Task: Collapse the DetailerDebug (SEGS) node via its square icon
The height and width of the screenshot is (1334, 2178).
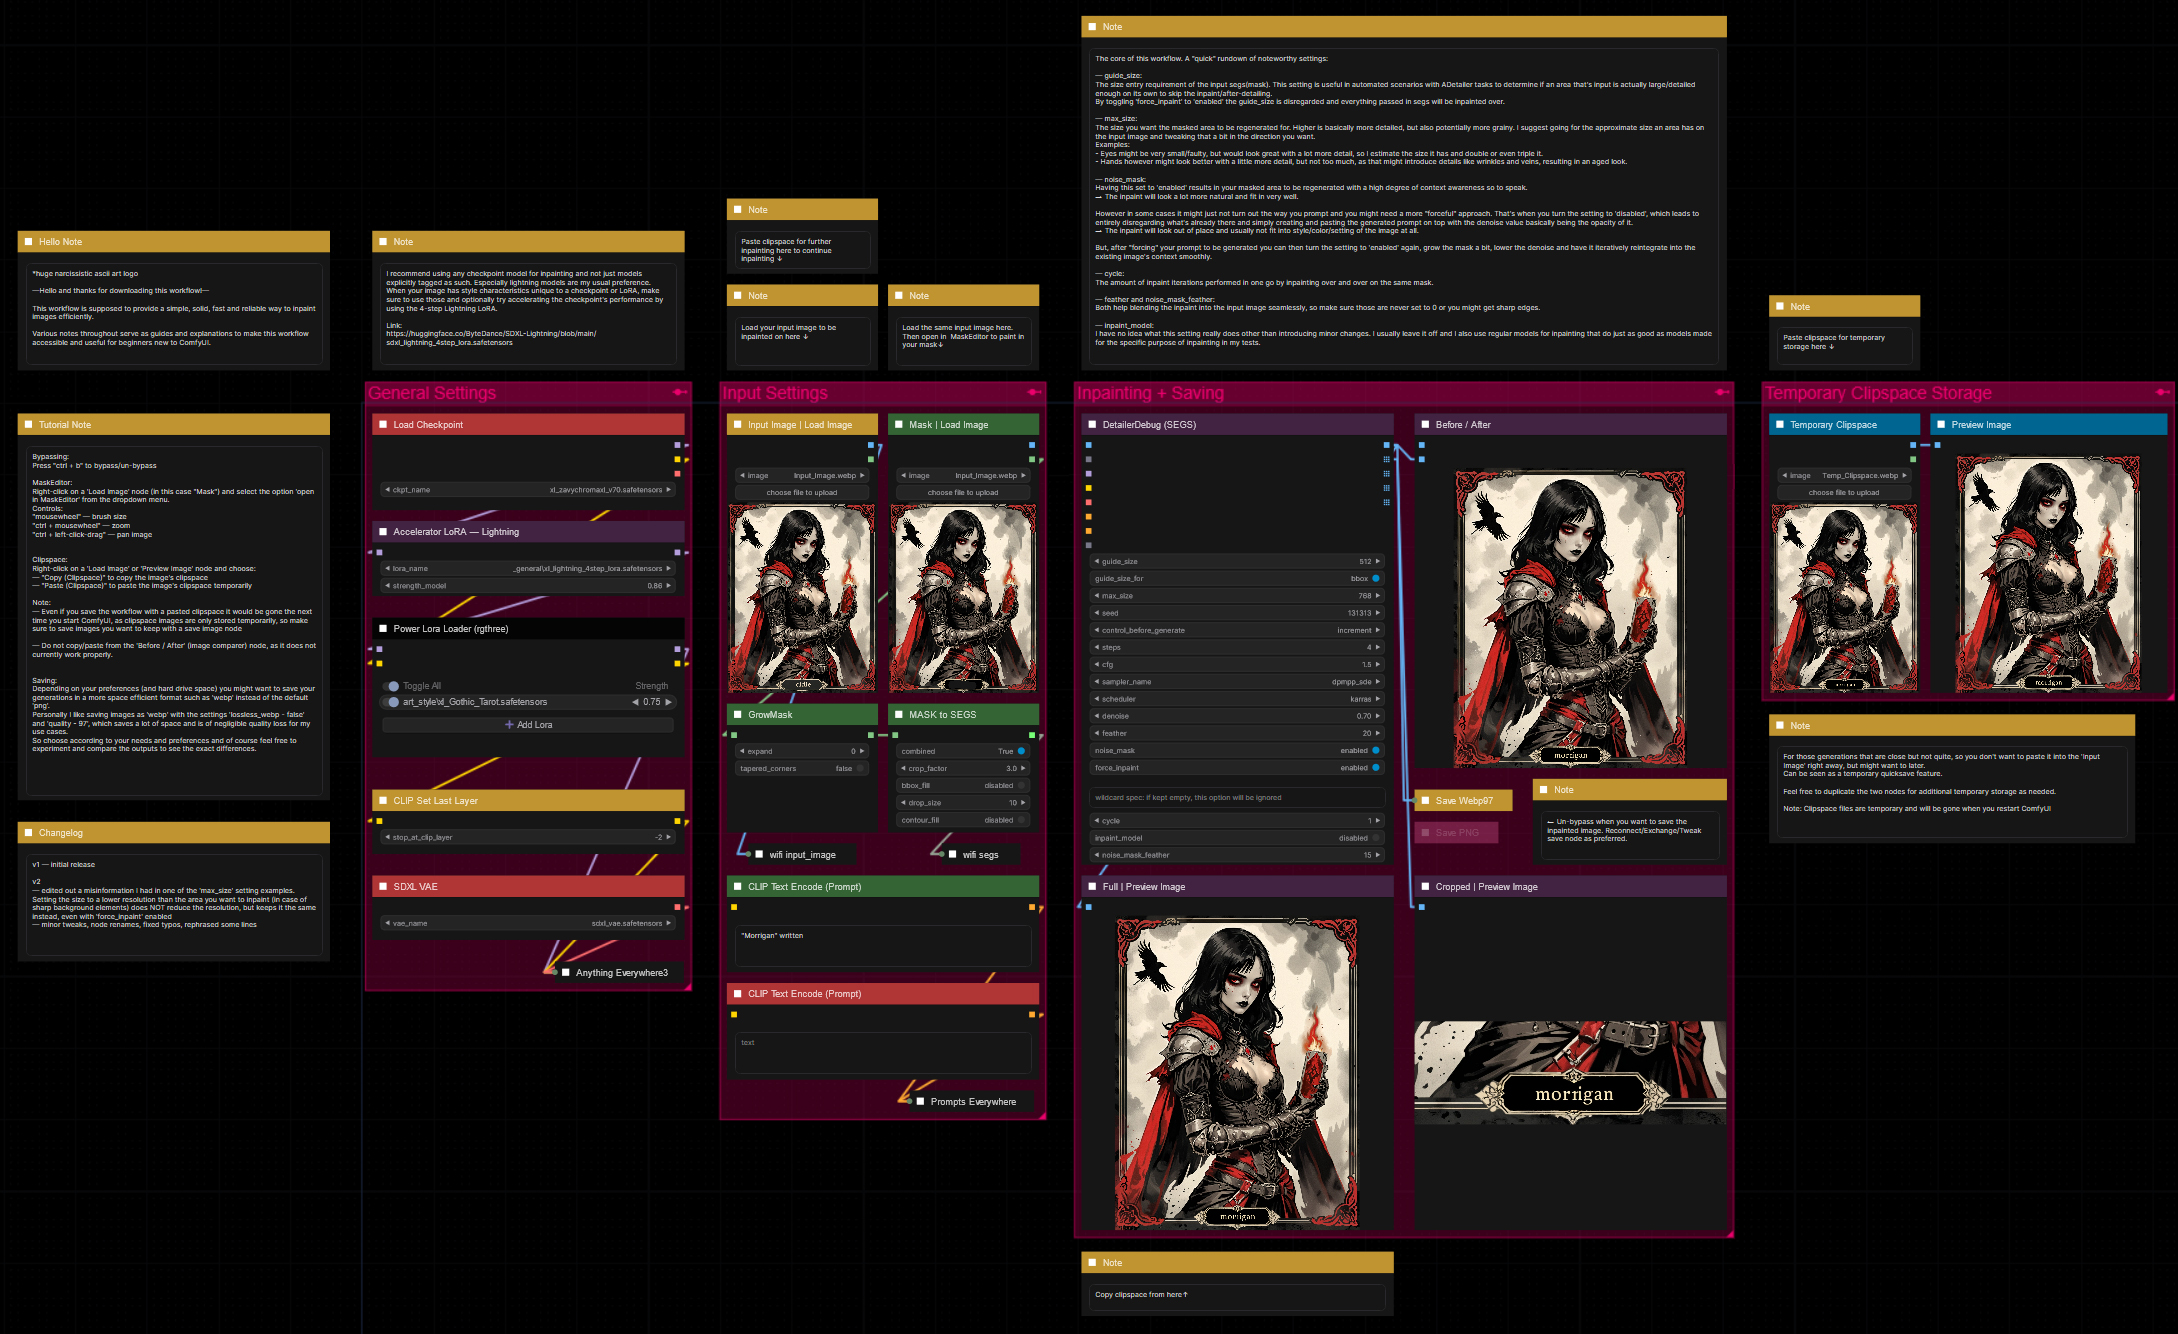Action: click(x=1092, y=425)
